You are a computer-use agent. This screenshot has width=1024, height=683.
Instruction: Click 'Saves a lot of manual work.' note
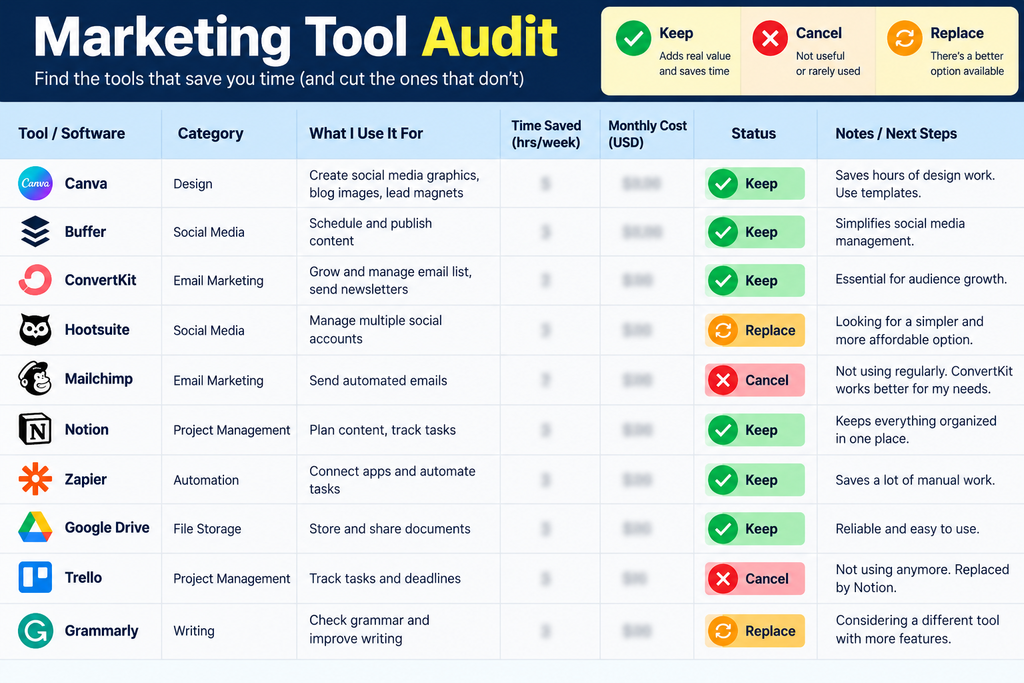click(x=915, y=480)
